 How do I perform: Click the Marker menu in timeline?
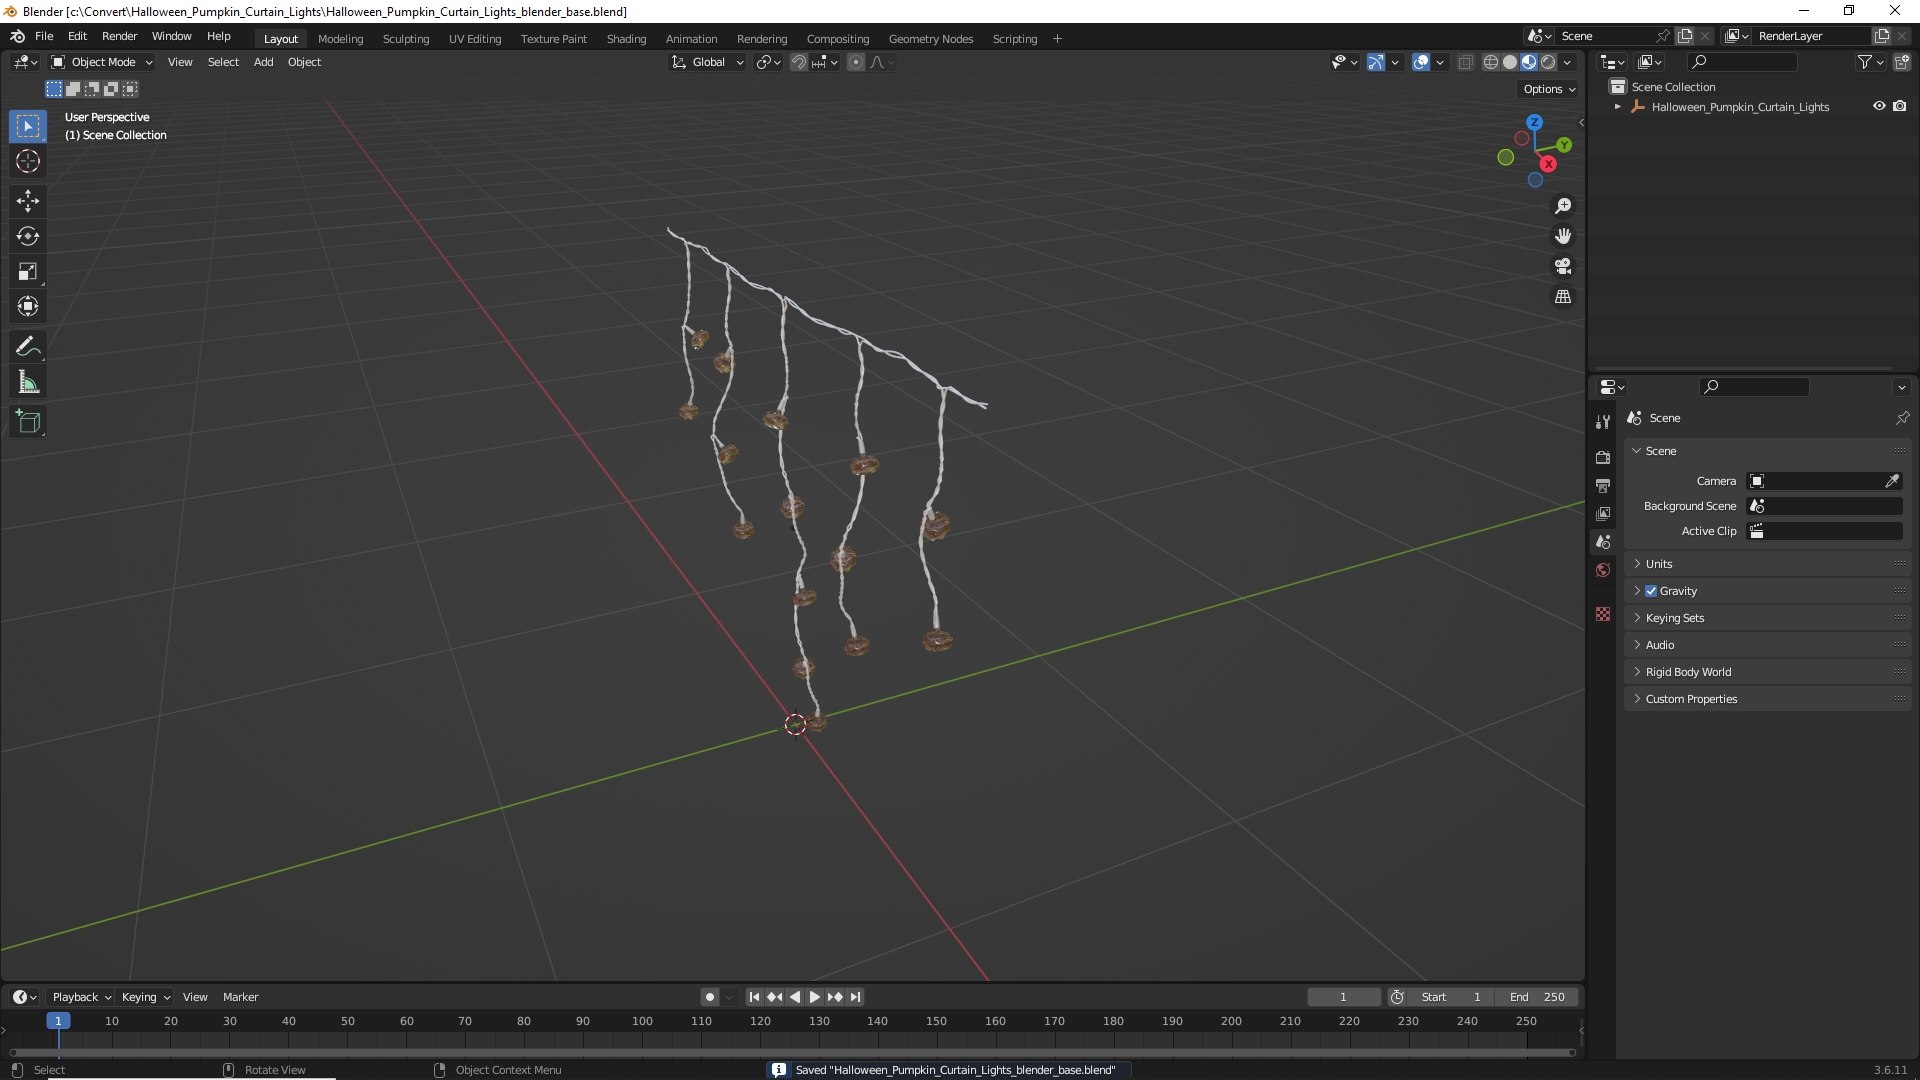click(240, 997)
